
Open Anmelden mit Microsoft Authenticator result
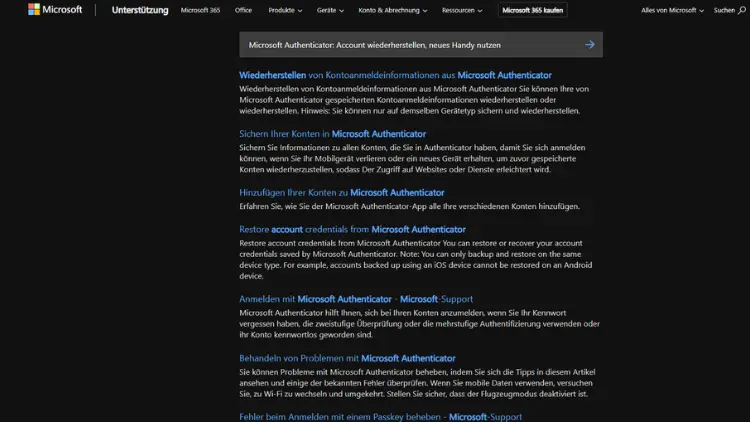(x=356, y=299)
